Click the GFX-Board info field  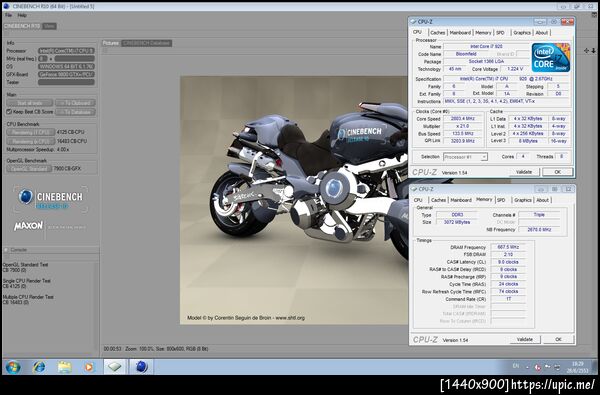pos(66,75)
